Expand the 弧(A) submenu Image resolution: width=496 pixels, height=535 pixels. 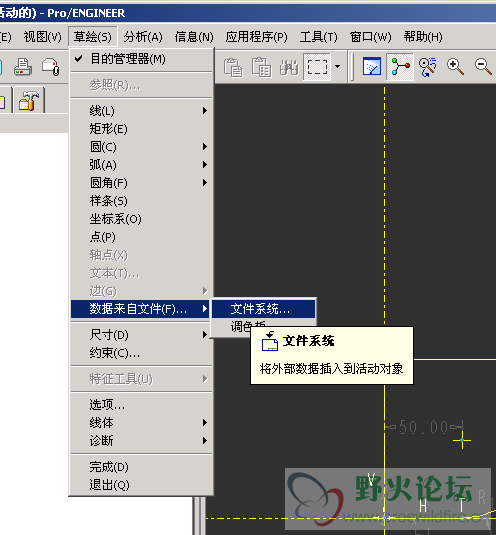coord(142,165)
